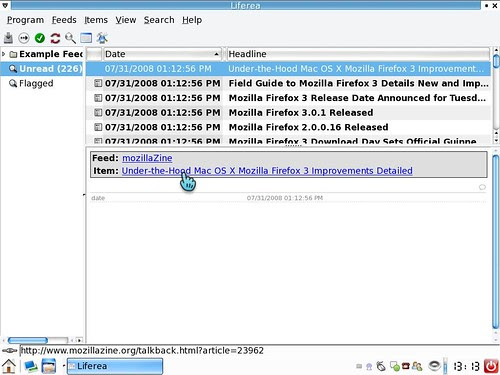
Task: Open the file manager taskbar icon
Action: tap(49, 366)
